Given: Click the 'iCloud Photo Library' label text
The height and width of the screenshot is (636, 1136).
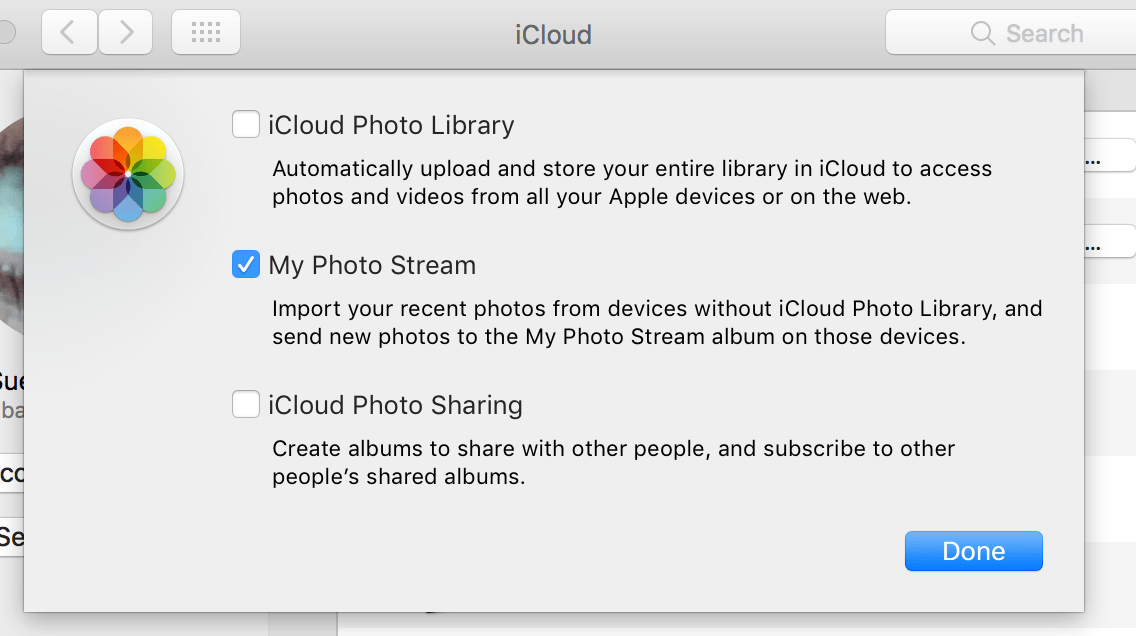Looking at the screenshot, I should pos(390,124).
